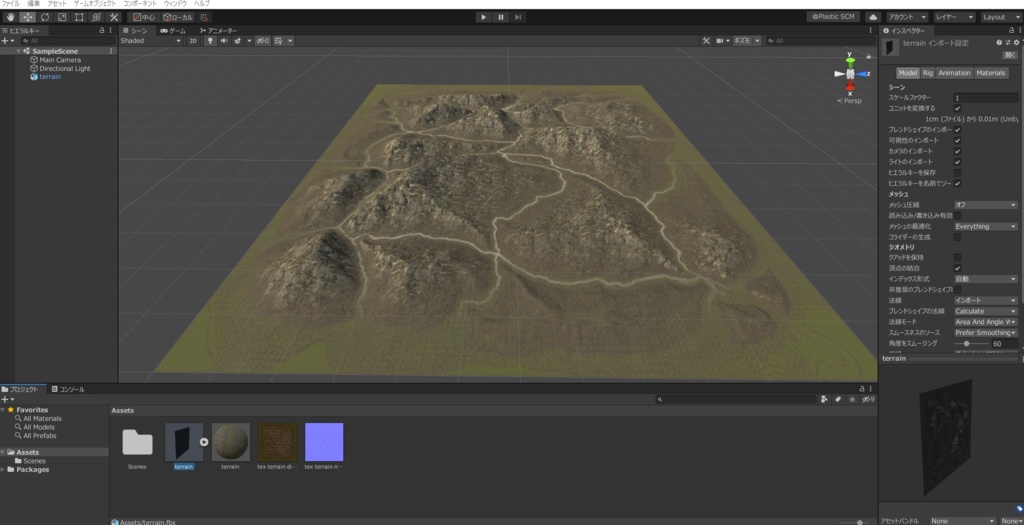Open the アカウント dropdown
Viewport: 1024px width, 525px height.
coord(907,17)
